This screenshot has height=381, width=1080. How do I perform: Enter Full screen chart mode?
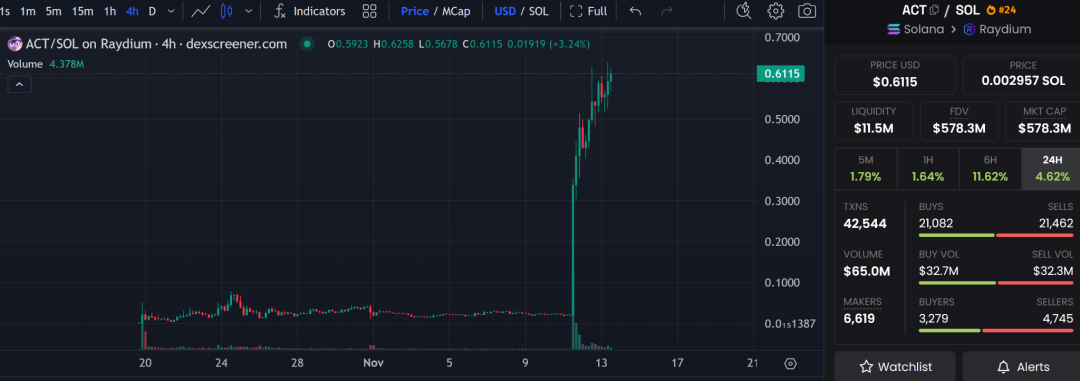pos(589,11)
